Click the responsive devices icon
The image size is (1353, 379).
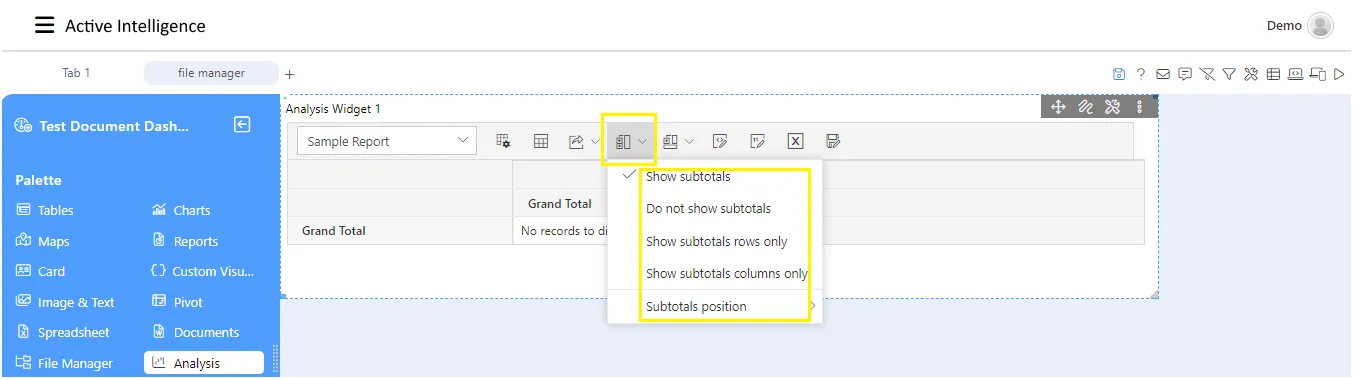[x=1317, y=74]
